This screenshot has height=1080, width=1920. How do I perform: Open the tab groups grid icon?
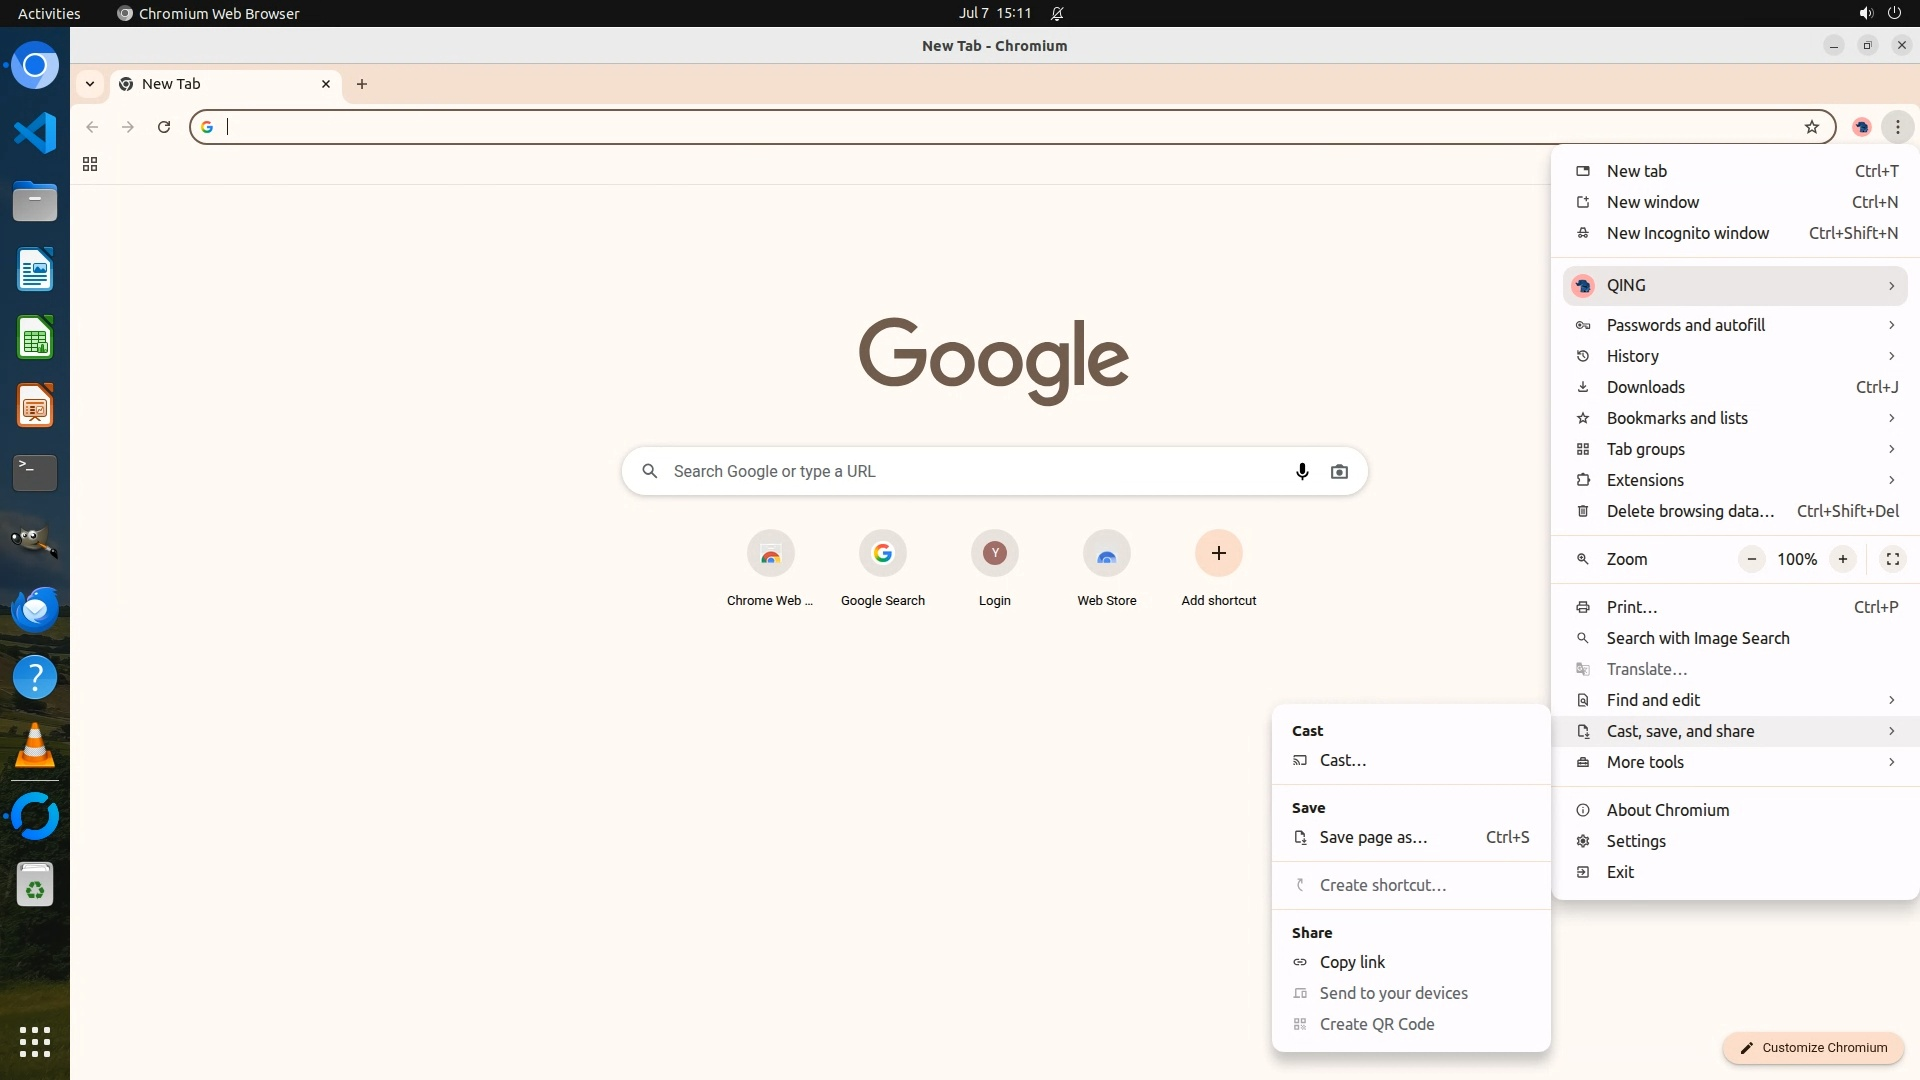coord(90,165)
